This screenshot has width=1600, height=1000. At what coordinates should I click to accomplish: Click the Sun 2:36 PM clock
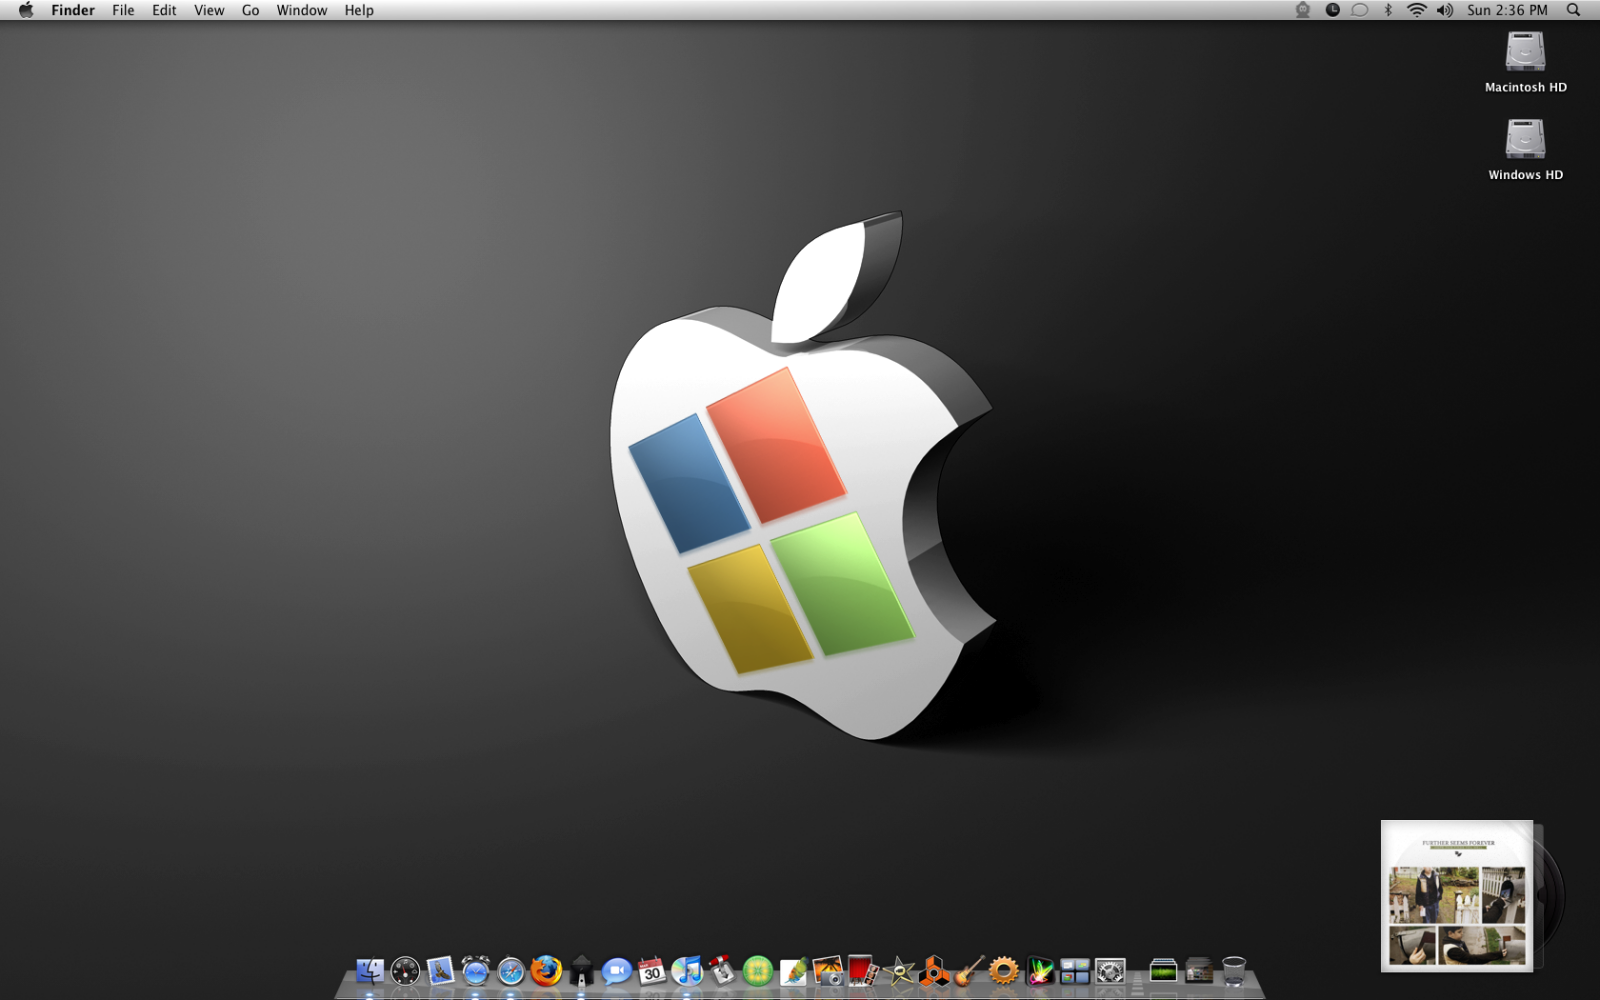click(x=1507, y=10)
